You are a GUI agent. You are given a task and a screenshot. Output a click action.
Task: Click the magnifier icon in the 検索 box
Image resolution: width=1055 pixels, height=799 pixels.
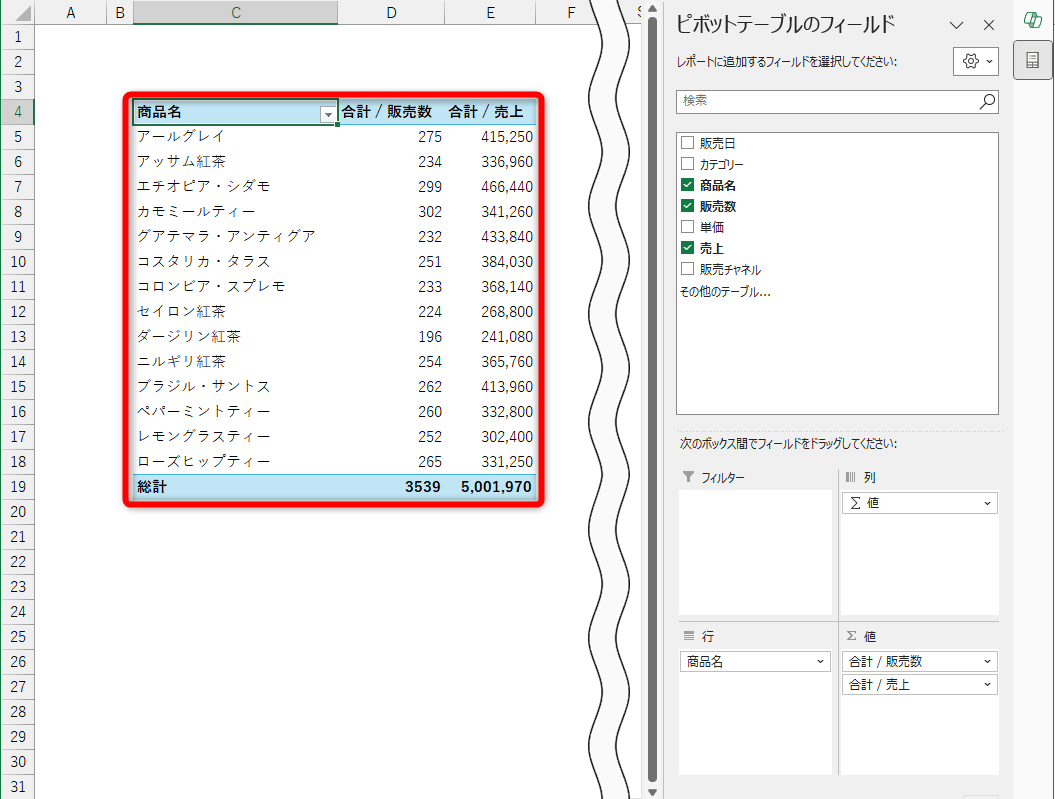click(x=986, y=101)
